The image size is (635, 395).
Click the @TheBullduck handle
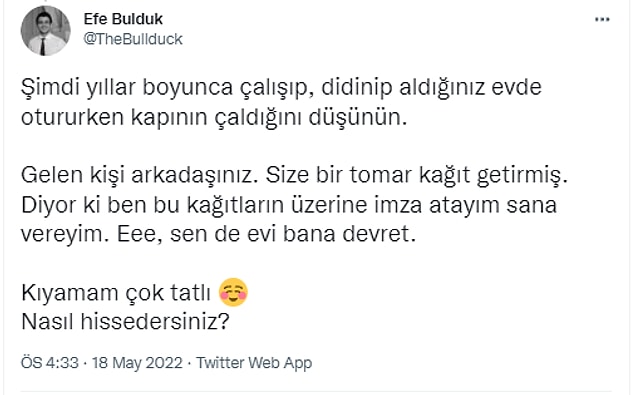coord(133,39)
